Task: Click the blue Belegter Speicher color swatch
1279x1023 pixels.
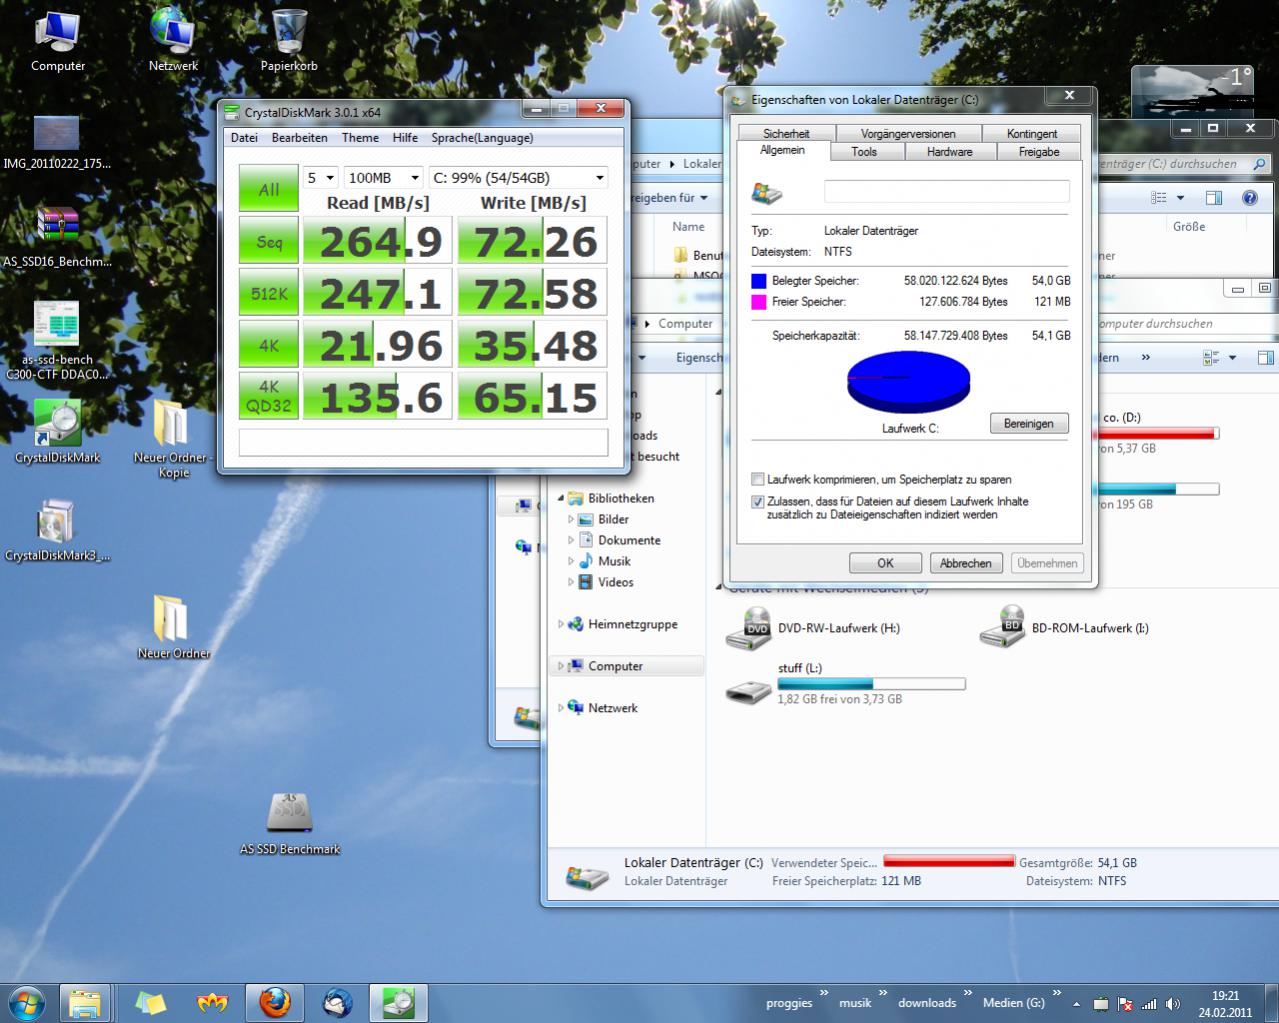Action: pyautogui.click(x=759, y=281)
